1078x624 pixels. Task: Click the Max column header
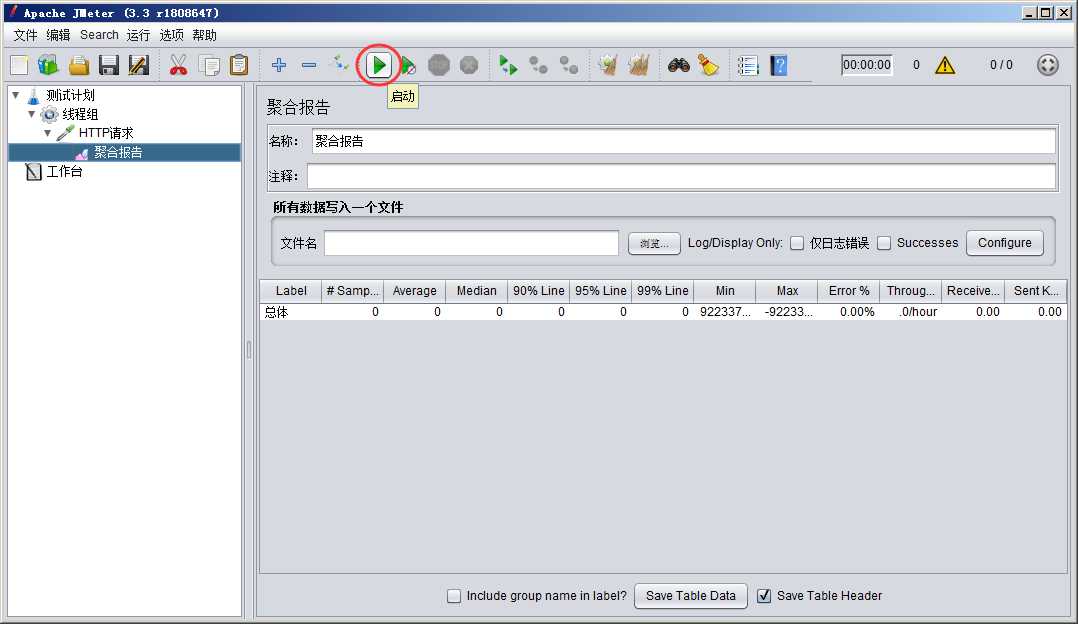pyautogui.click(x=787, y=291)
